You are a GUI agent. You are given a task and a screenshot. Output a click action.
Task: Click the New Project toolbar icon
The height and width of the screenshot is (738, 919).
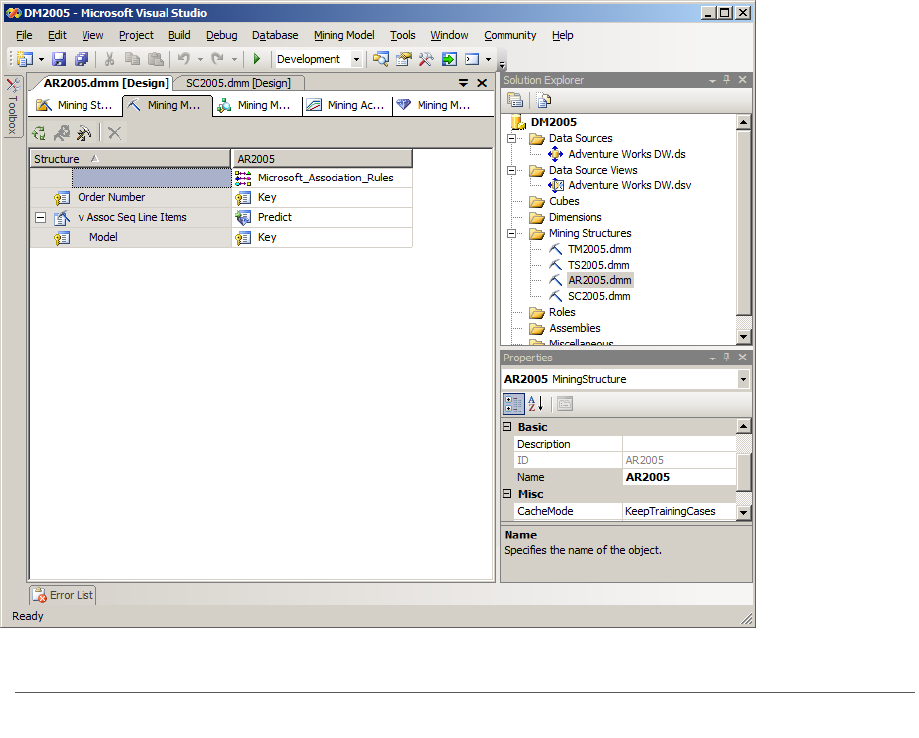tap(25, 59)
